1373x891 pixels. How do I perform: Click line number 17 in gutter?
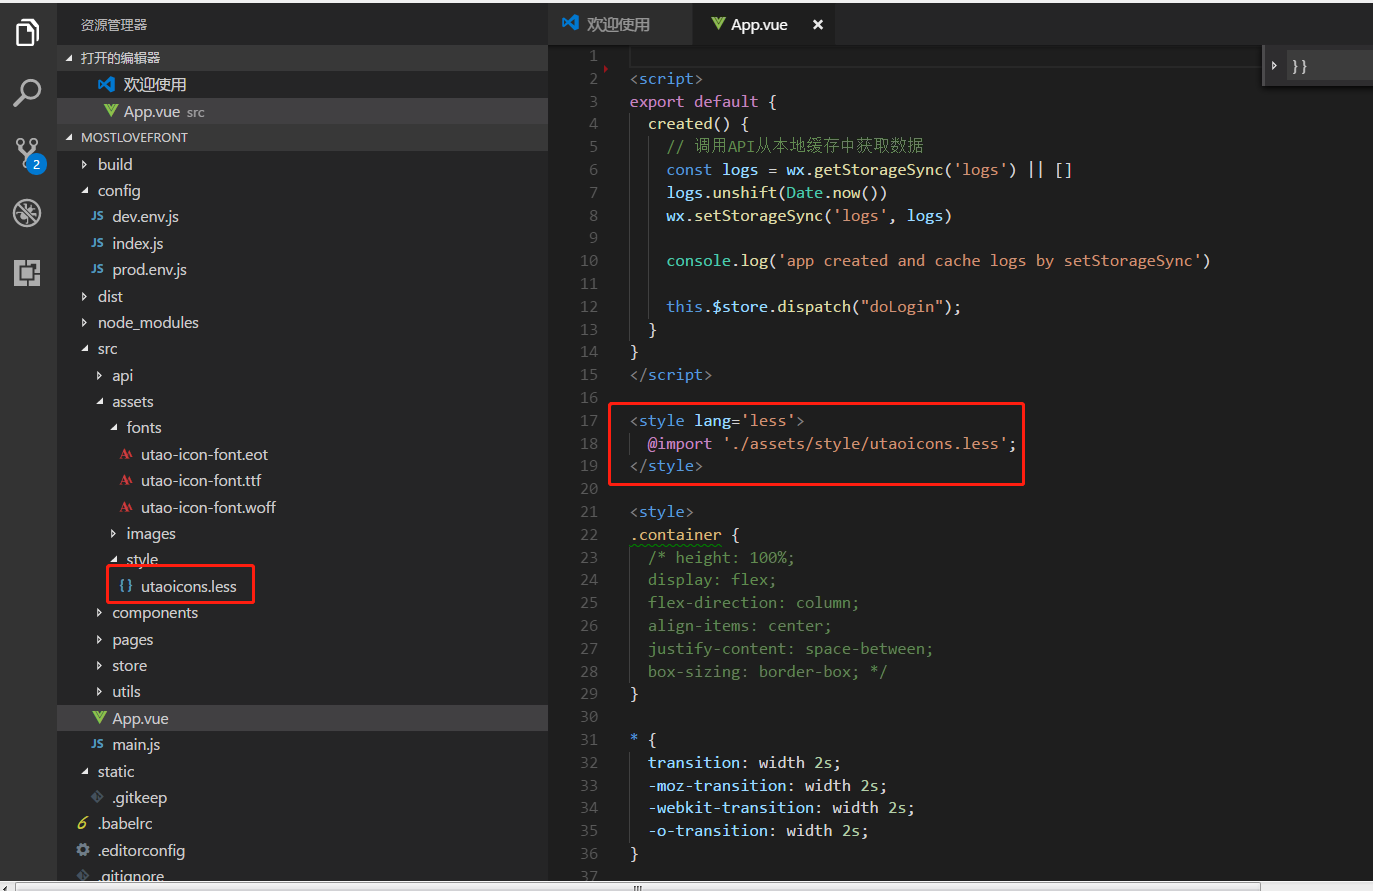tap(589, 420)
